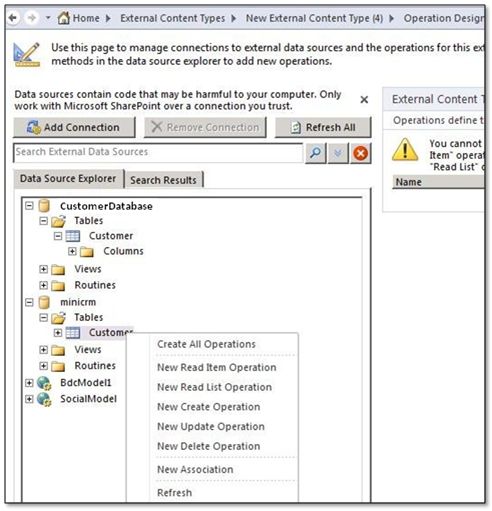Click the back navigation arrow
This screenshot has width=492, height=511.
pos(12,18)
